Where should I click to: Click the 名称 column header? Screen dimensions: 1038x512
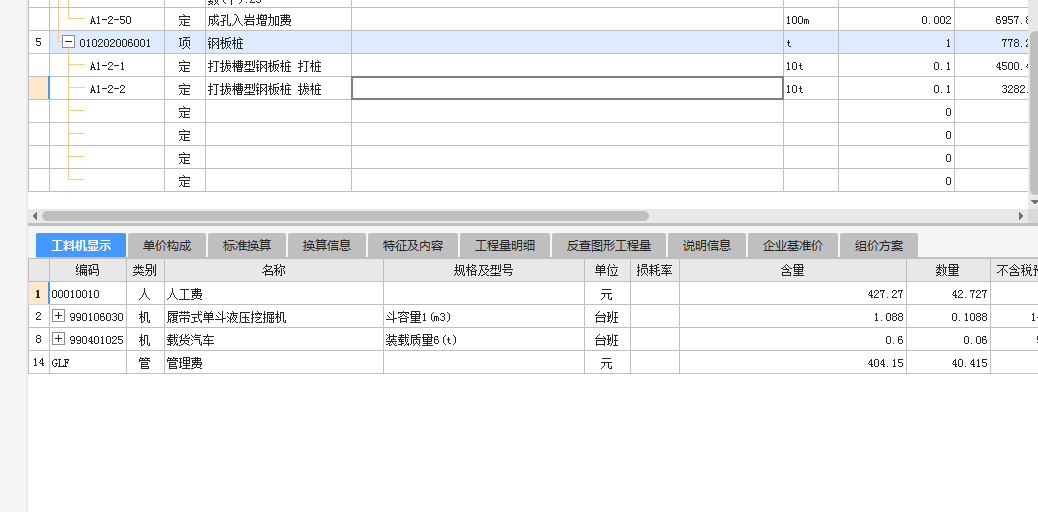pos(273,270)
